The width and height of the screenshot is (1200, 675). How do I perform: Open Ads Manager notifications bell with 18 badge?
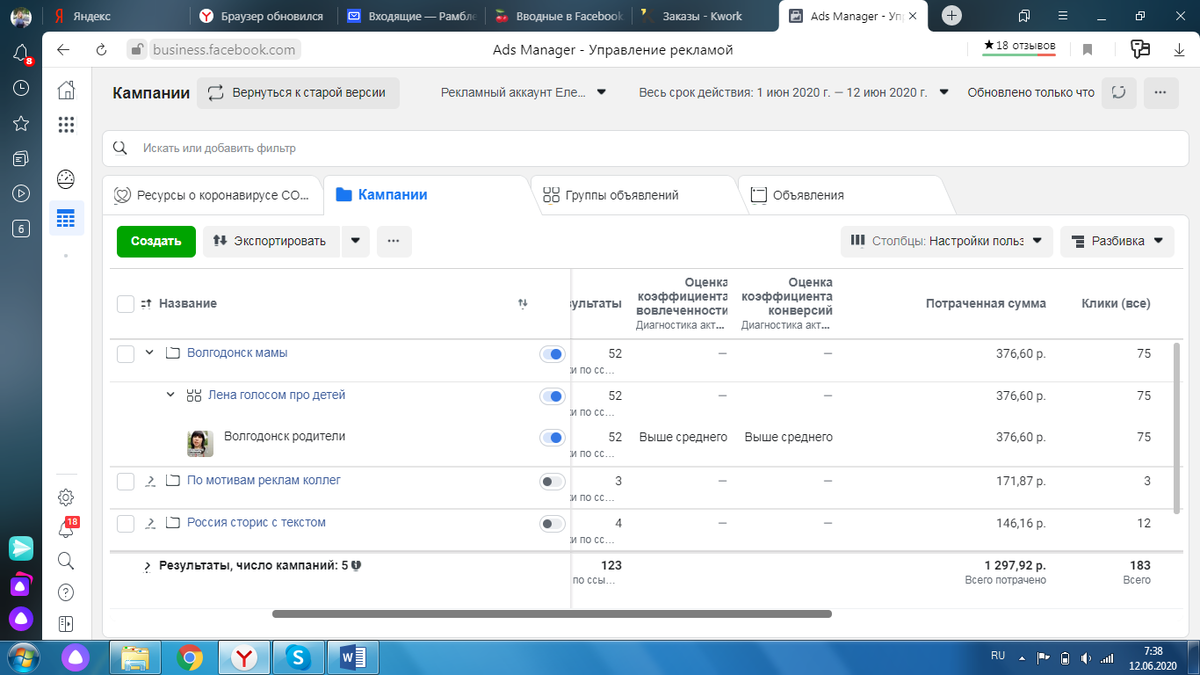pos(67,529)
